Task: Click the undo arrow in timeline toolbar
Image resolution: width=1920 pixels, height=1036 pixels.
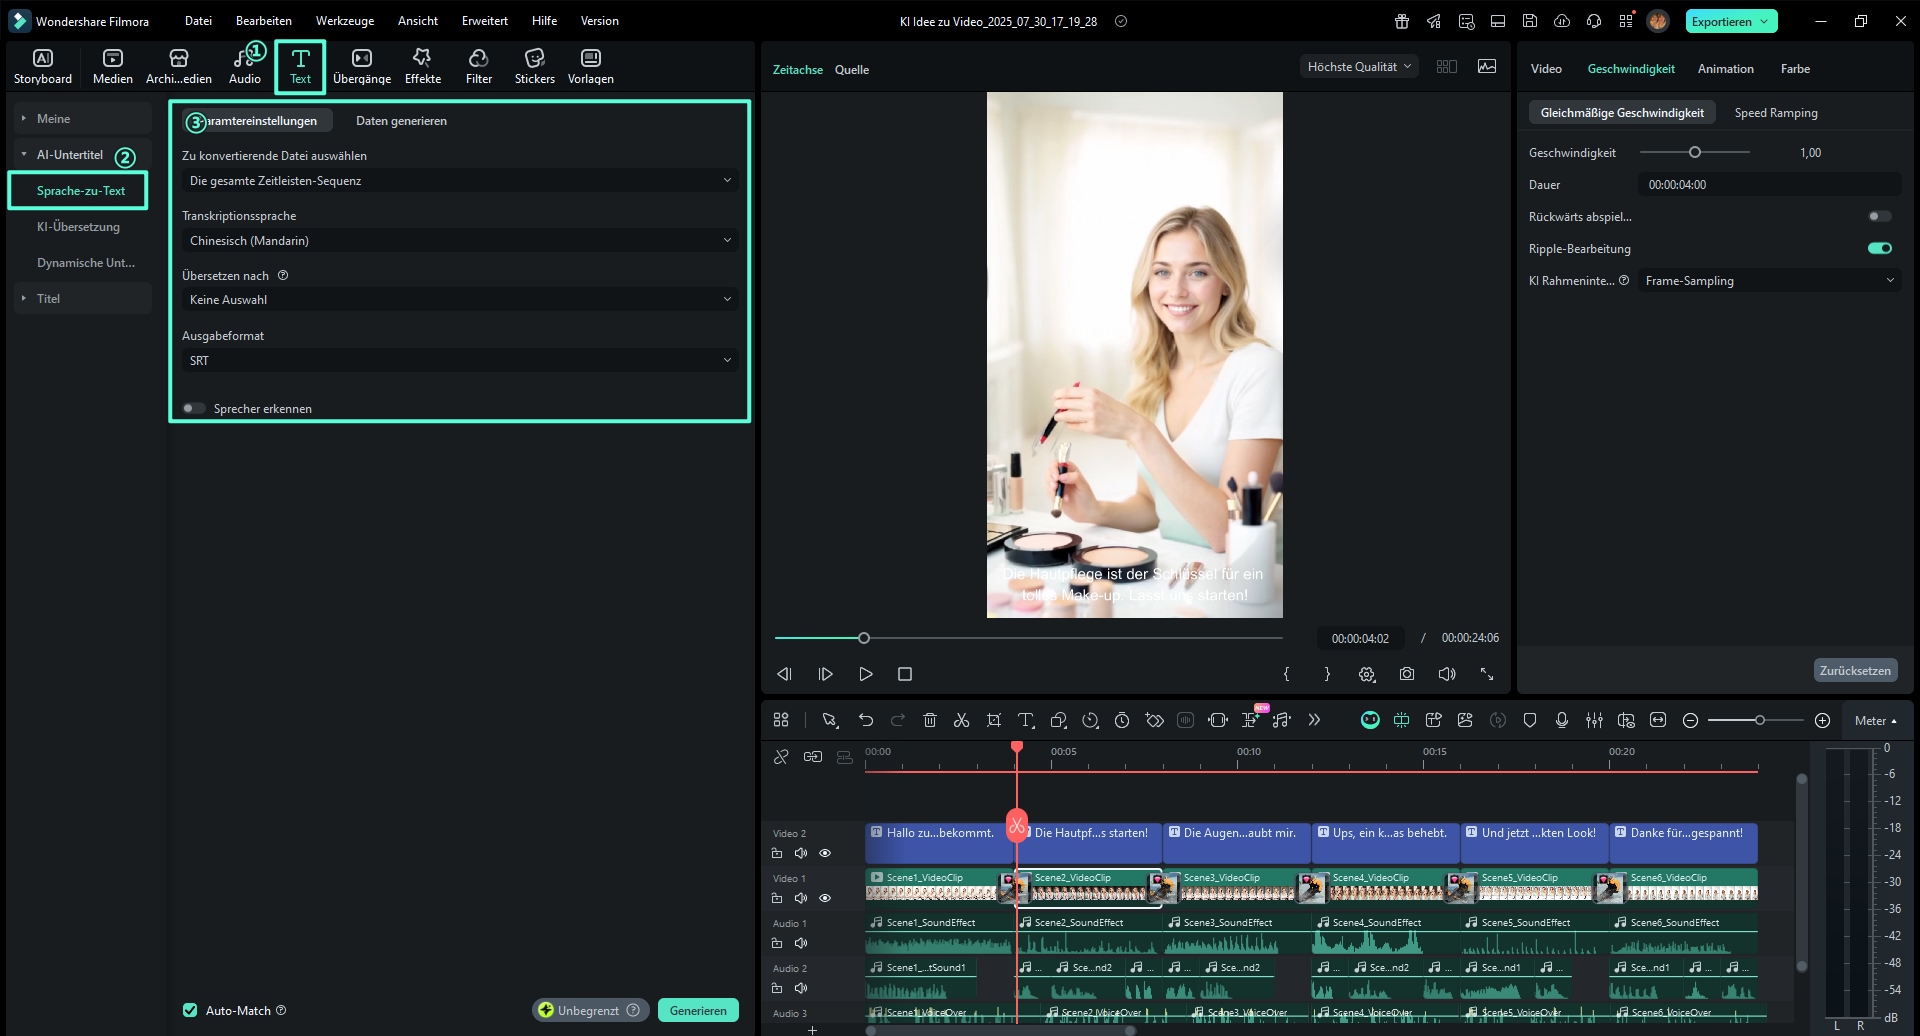Action: click(865, 720)
